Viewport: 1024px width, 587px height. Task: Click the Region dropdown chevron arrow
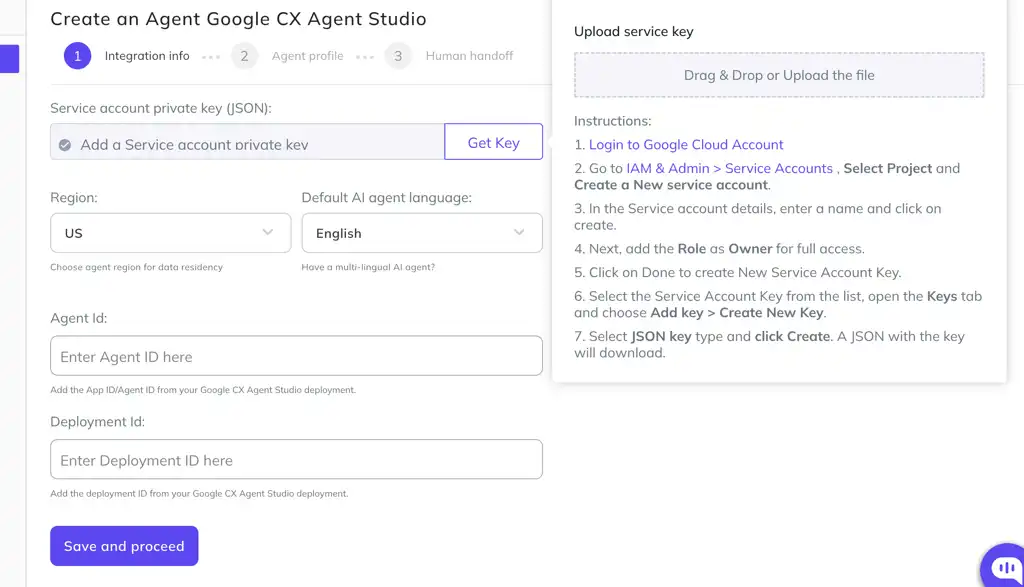pyautogui.click(x=268, y=232)
